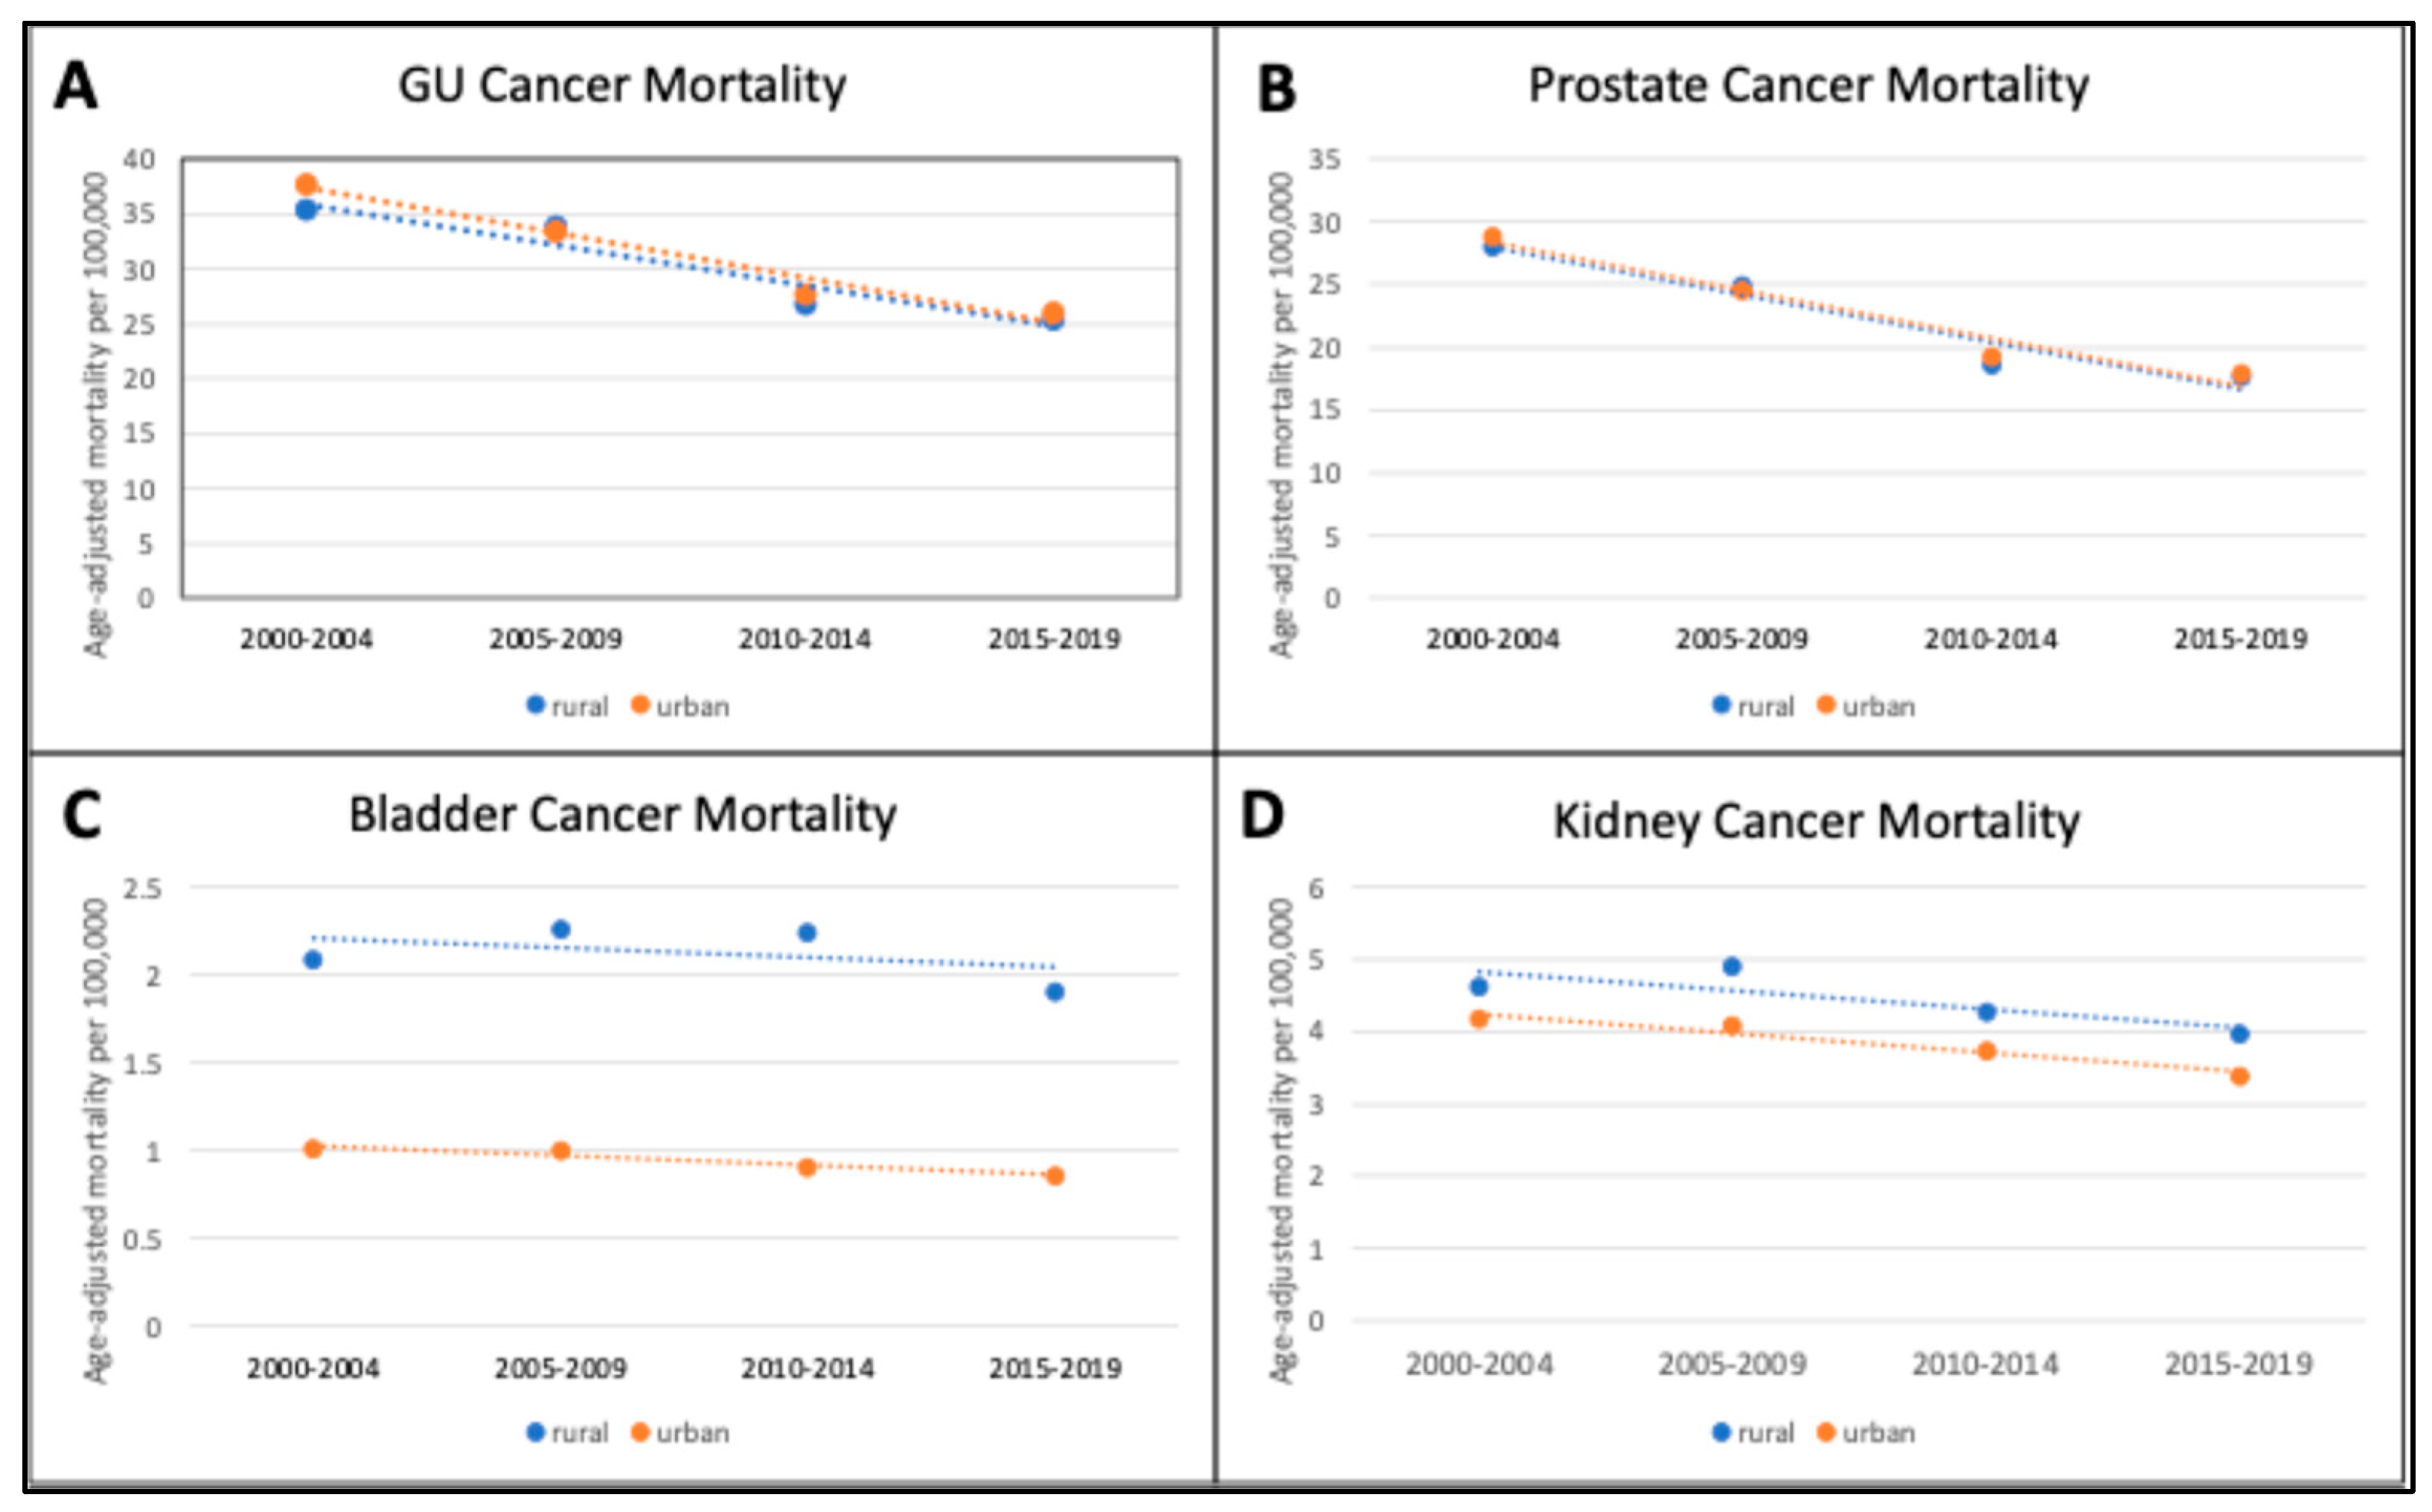2432x1512 pixels.
Task: Click the GU Cancer Mortality title
Action: coord(622,85)
